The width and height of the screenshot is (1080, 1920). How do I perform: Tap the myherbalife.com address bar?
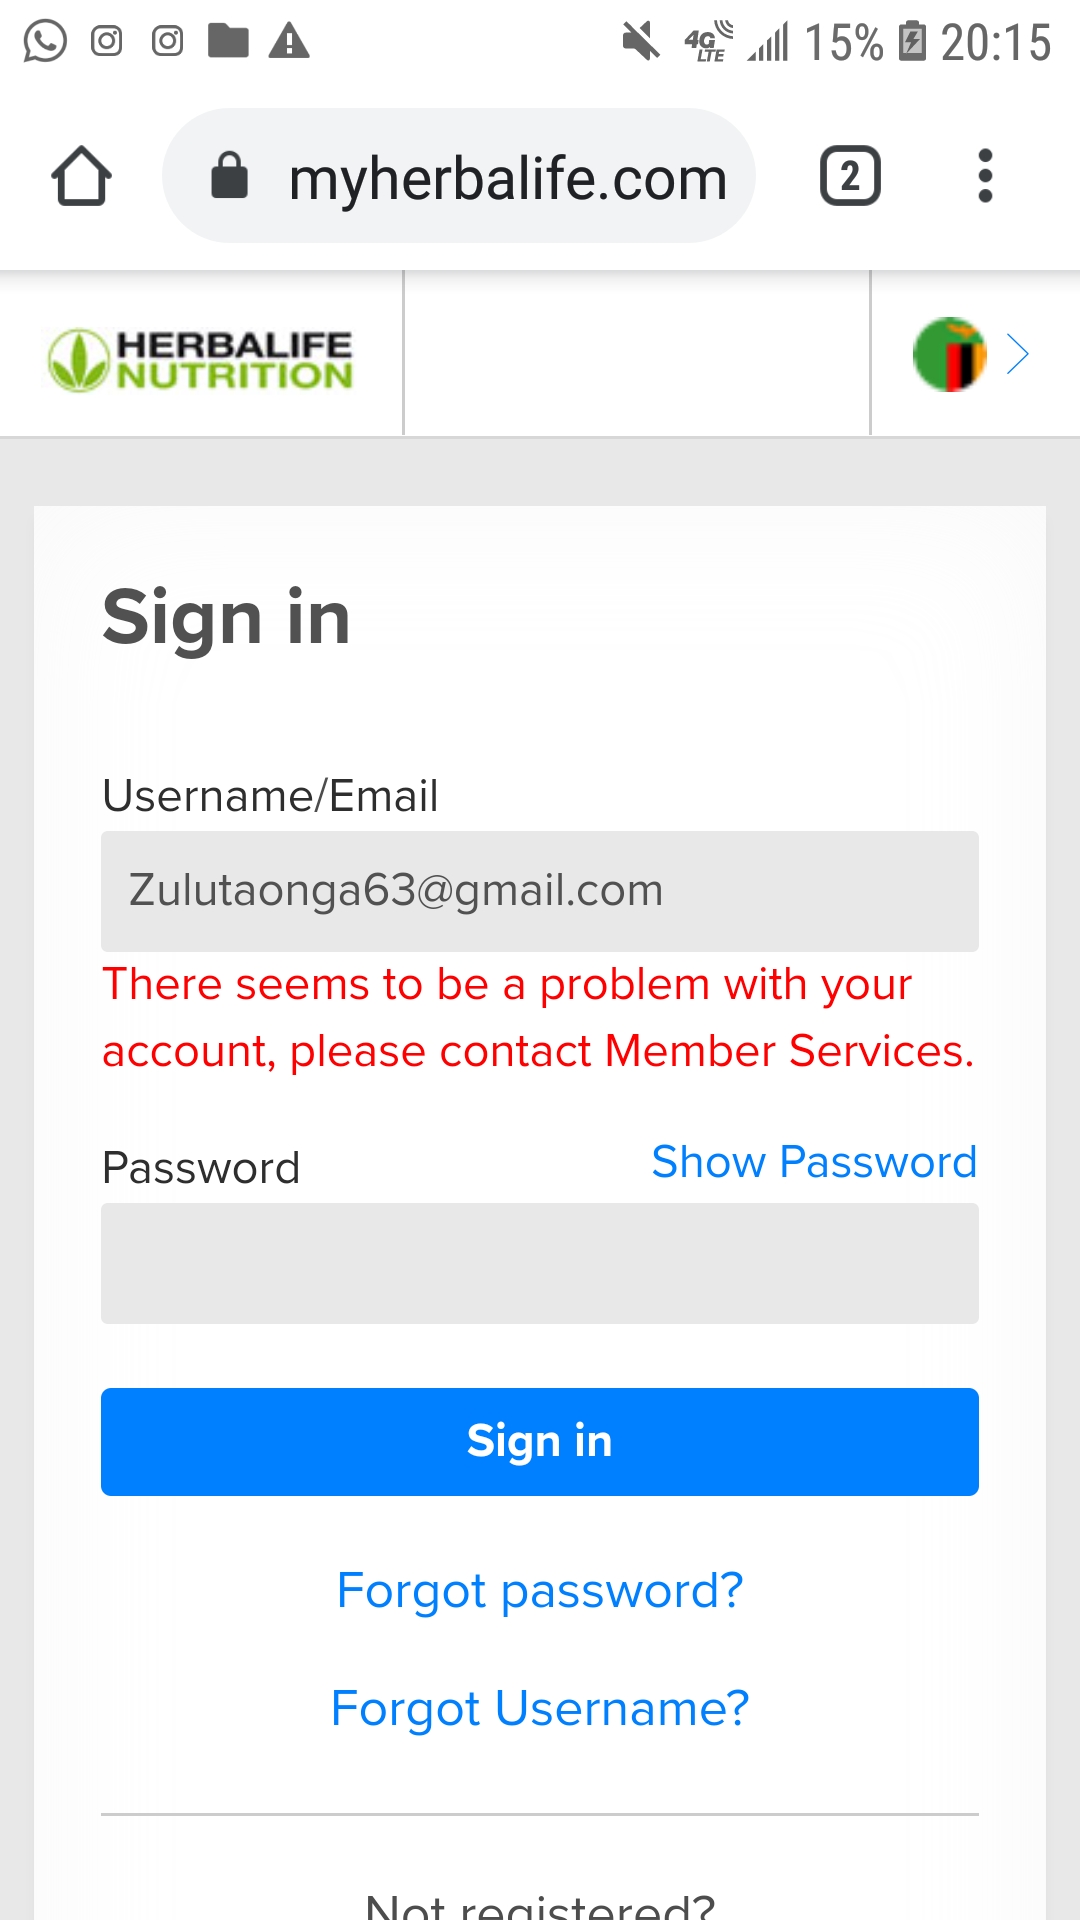507,178
